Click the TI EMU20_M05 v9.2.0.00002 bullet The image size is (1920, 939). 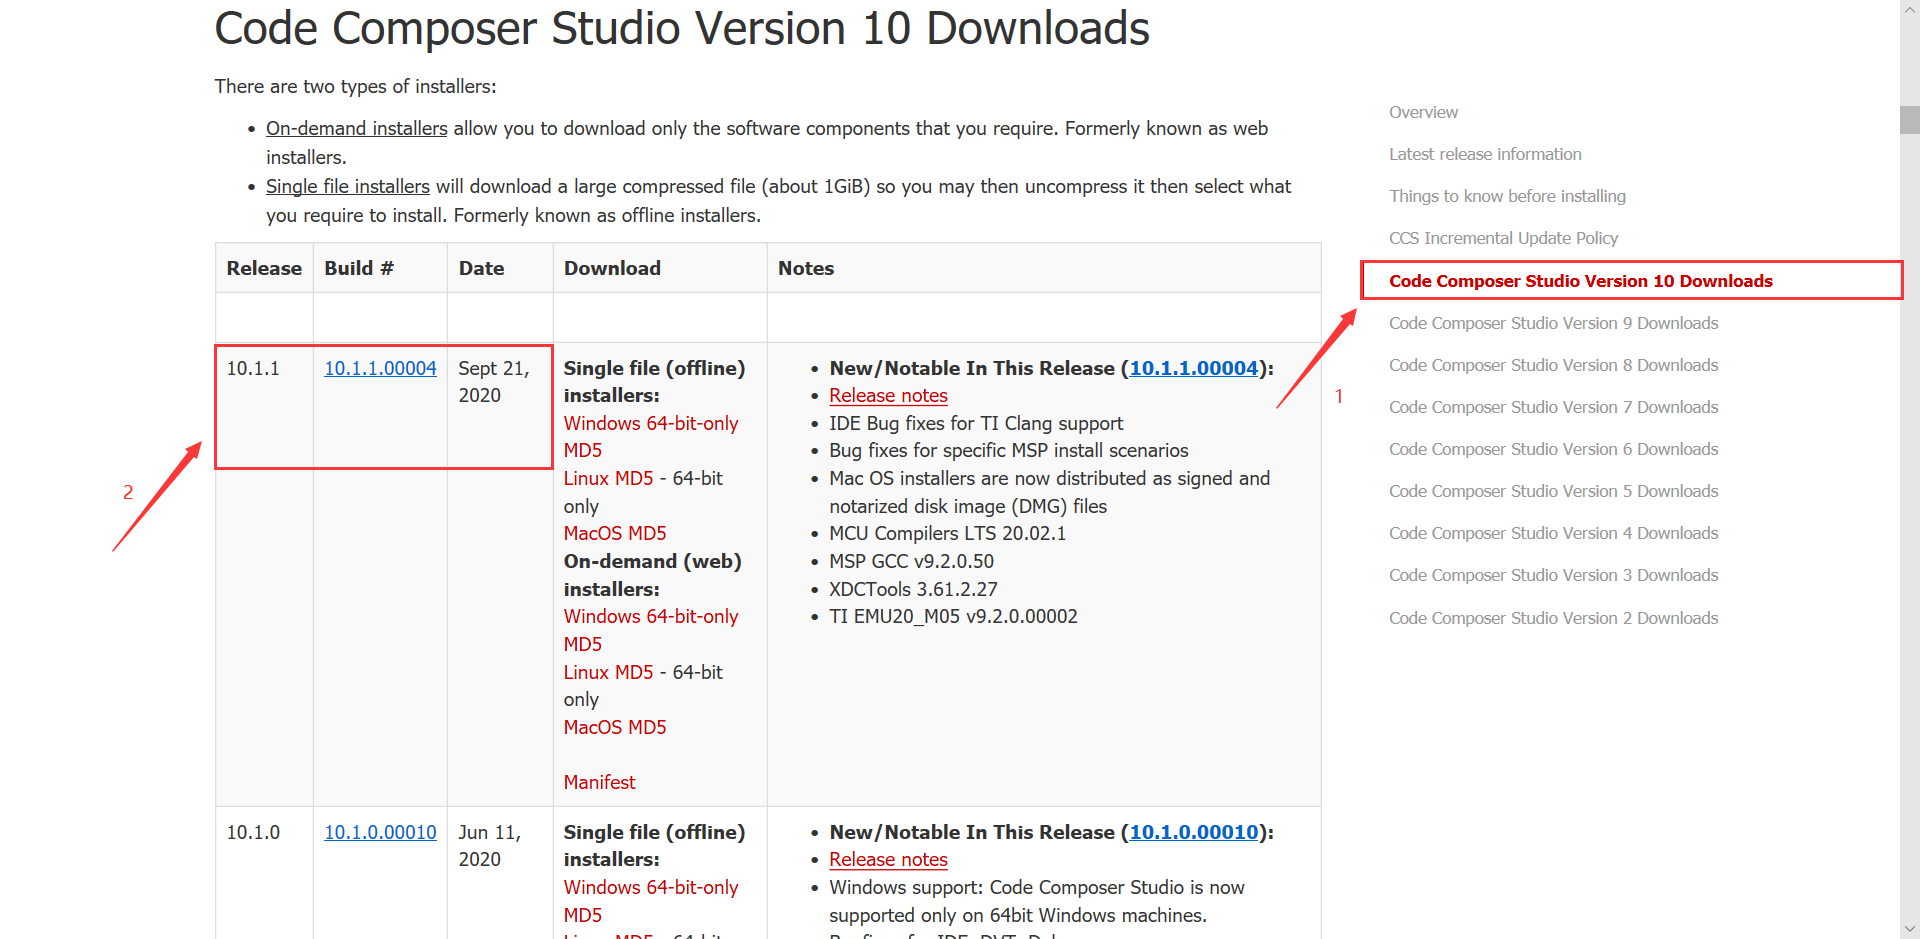(x=953, y=616)
